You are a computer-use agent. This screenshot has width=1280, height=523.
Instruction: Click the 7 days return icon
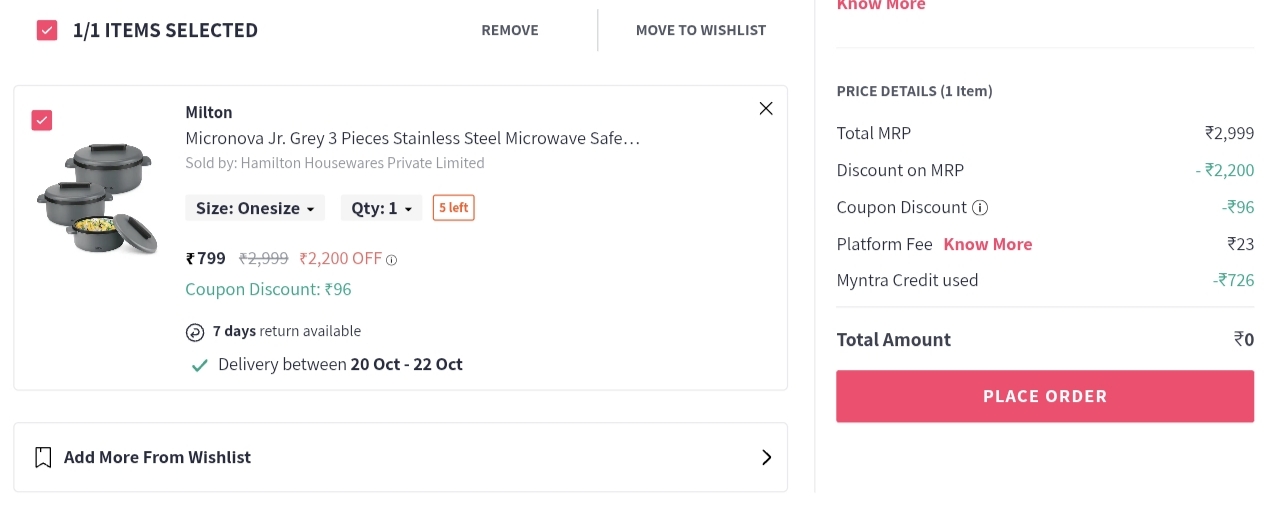[x=195, y=332]
